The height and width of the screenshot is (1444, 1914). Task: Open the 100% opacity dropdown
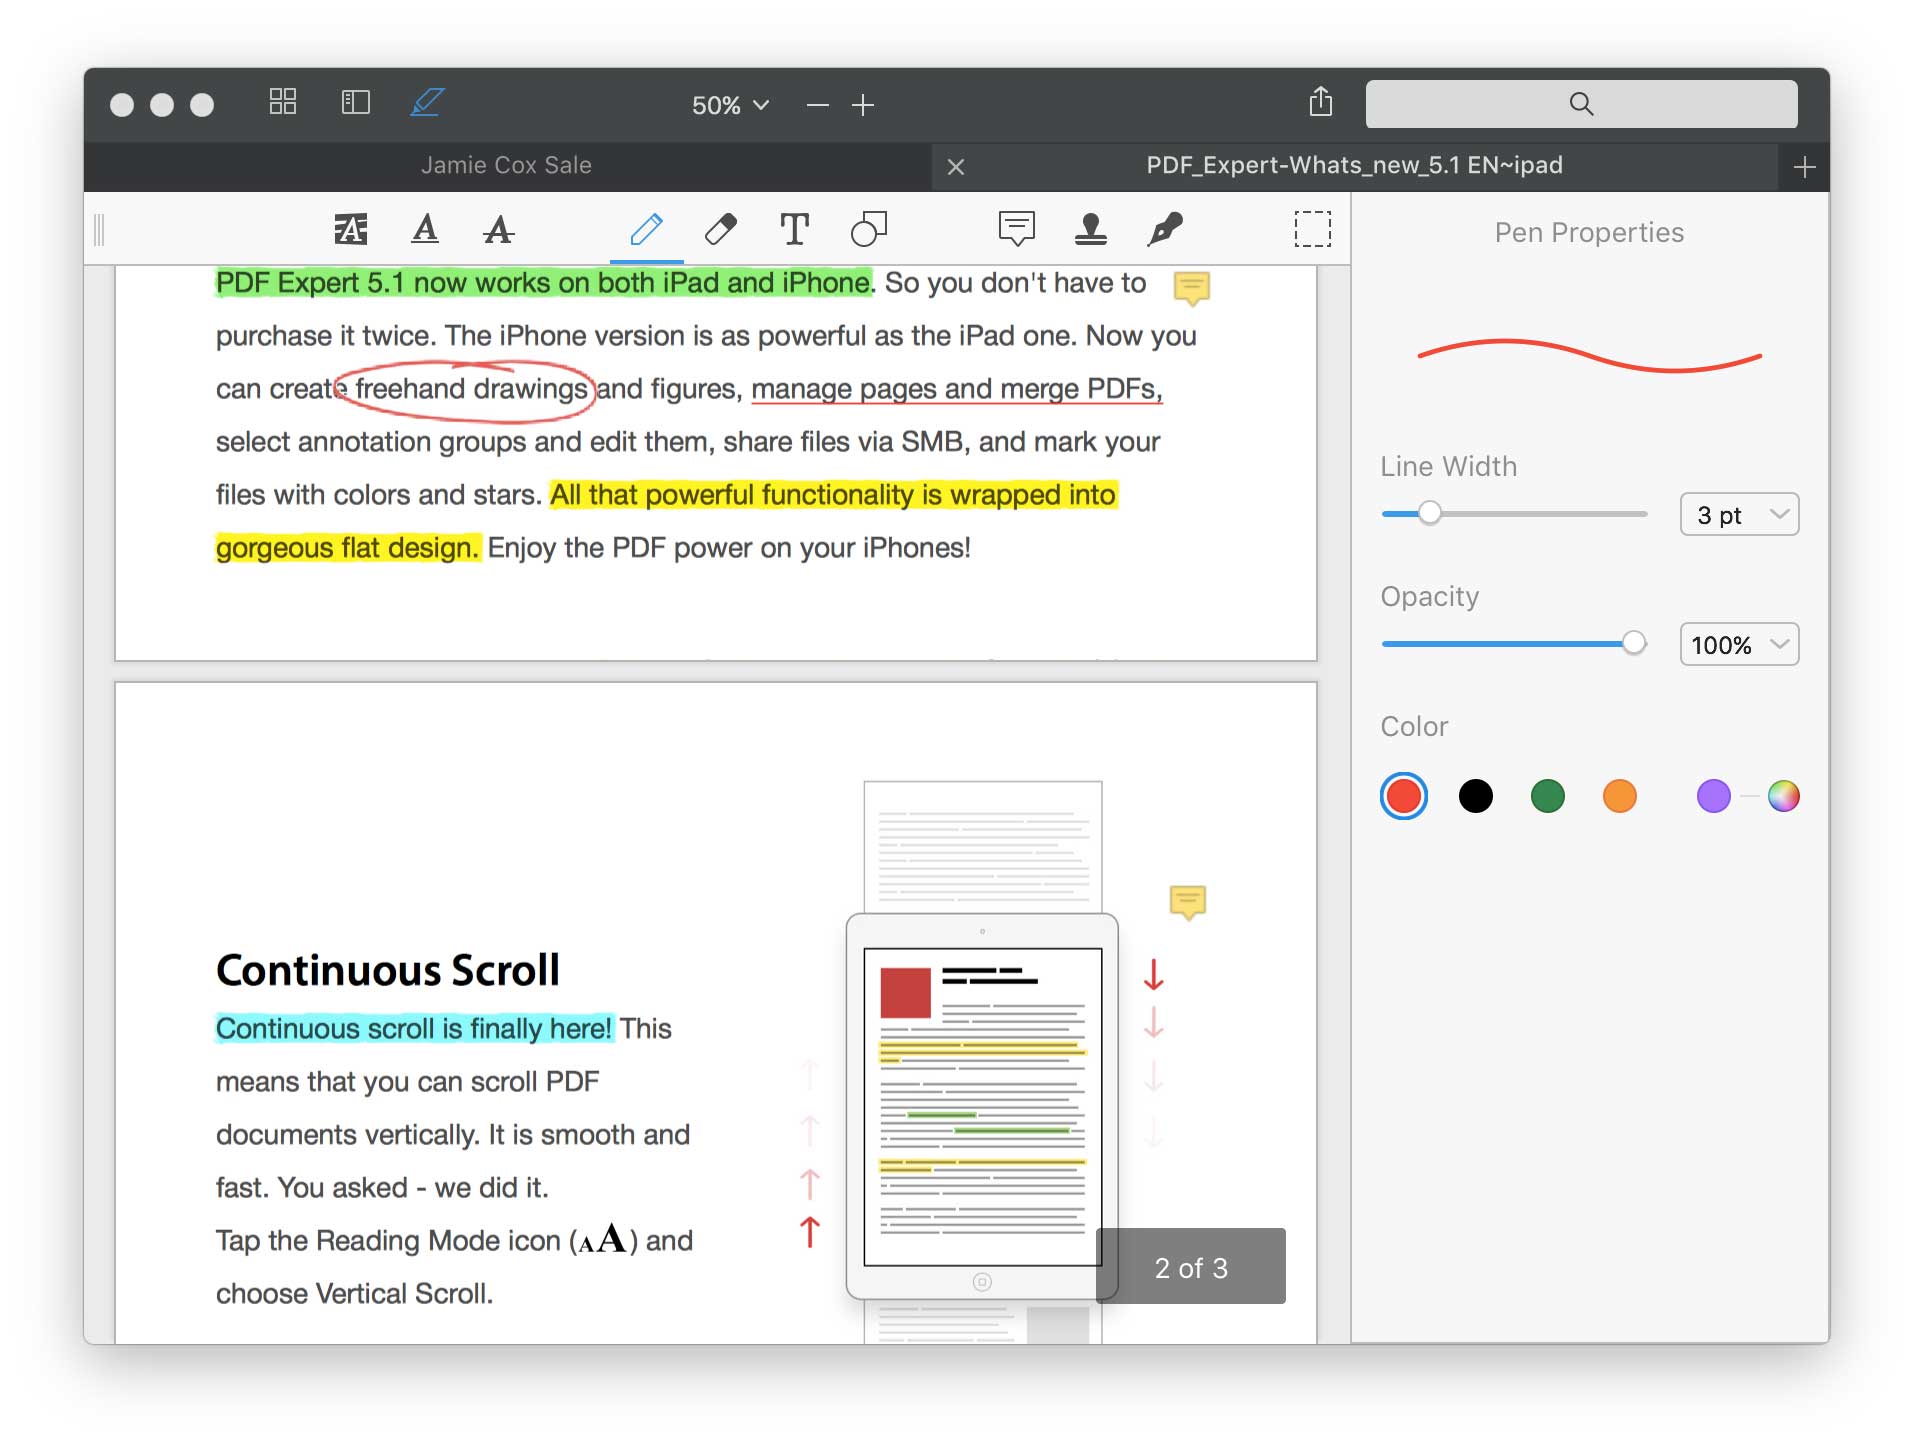(1739, 644)
